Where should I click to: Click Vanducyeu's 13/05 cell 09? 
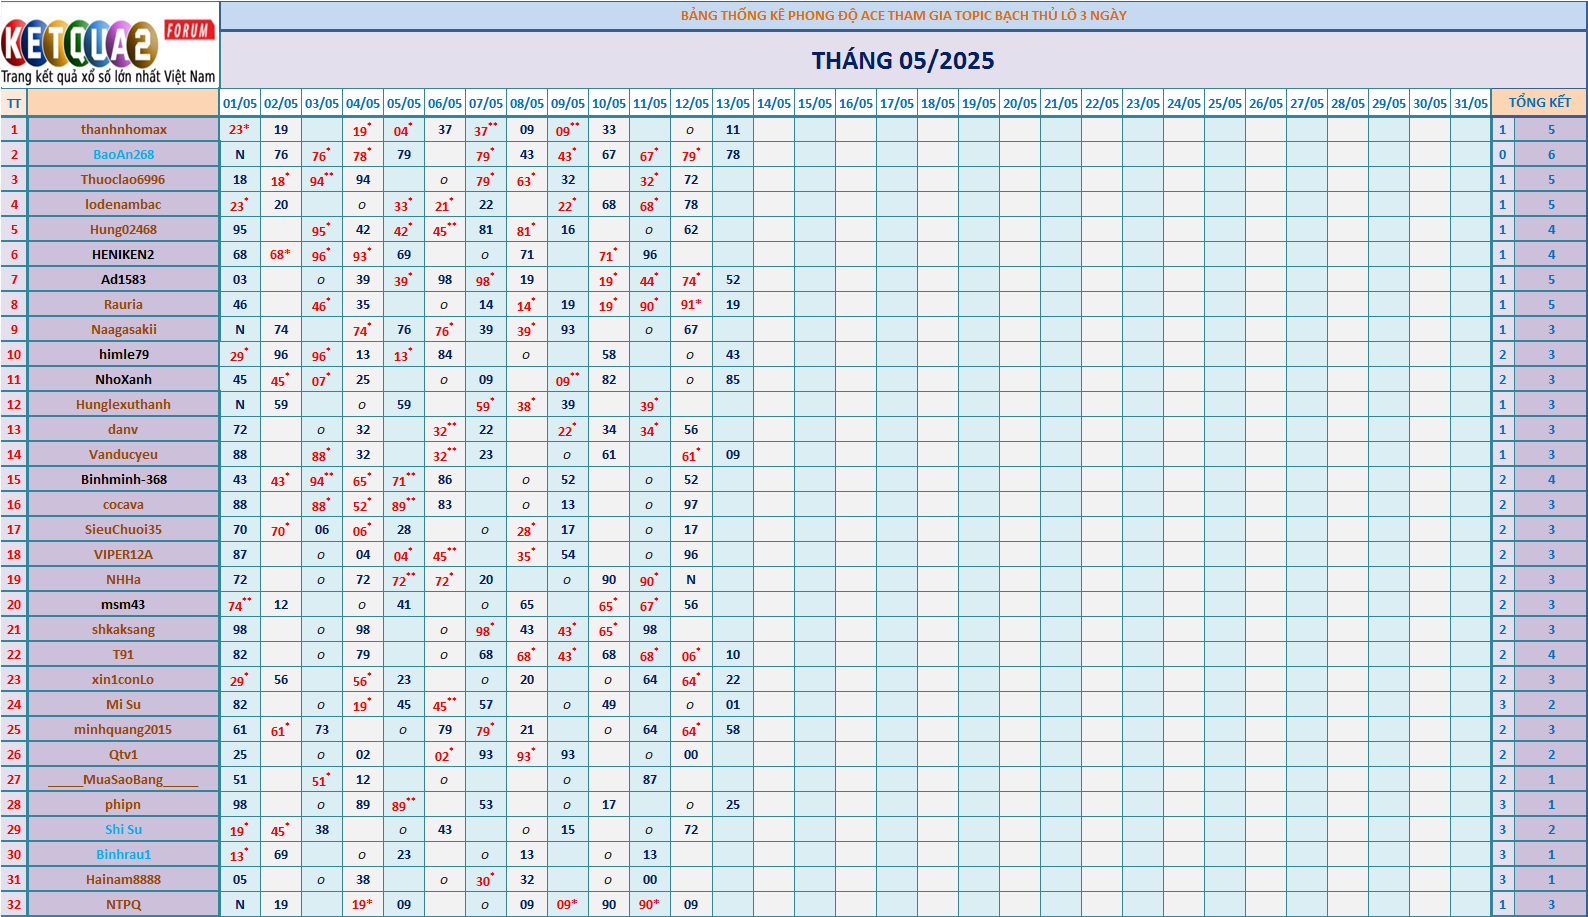pyautogui.click(x=733, y=454)
